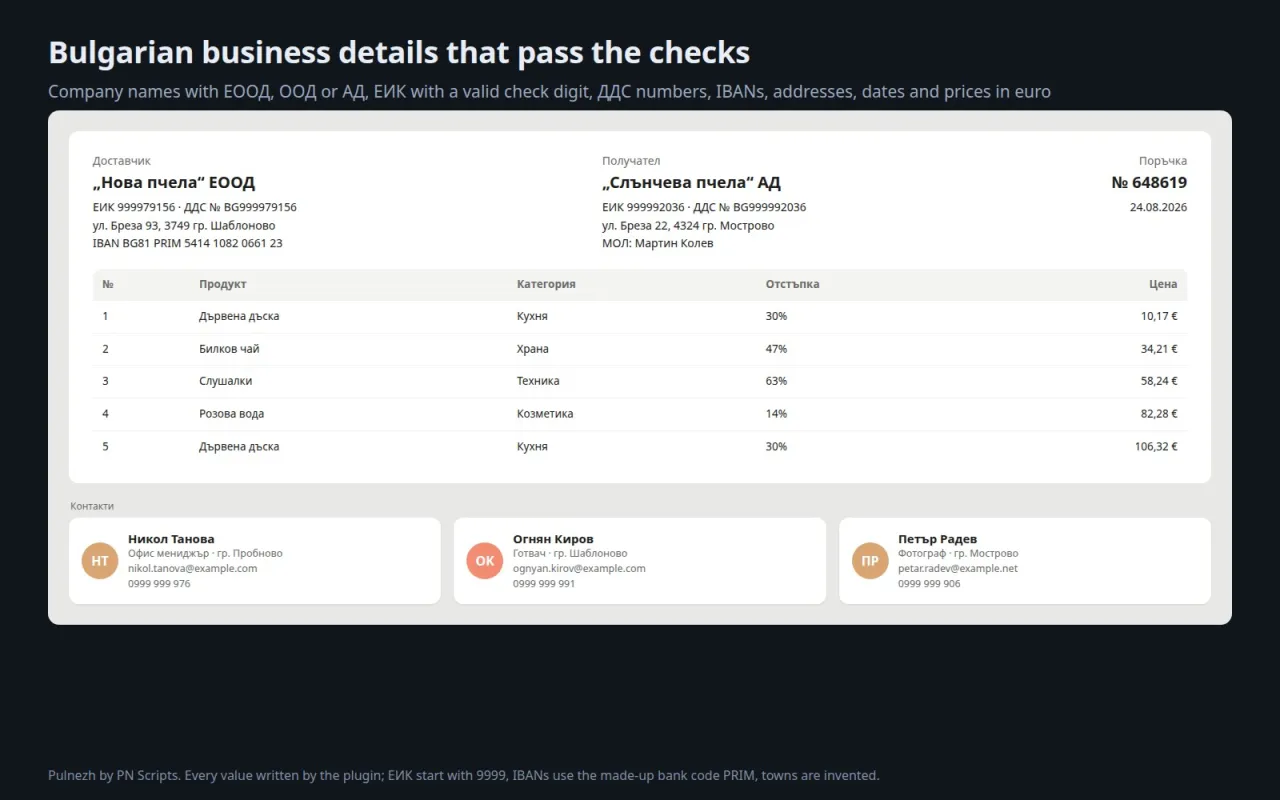The height and width of the screenshot is (800, 1280).
Task: Click the Цена column header
Action: click(x=1163, y=284)
